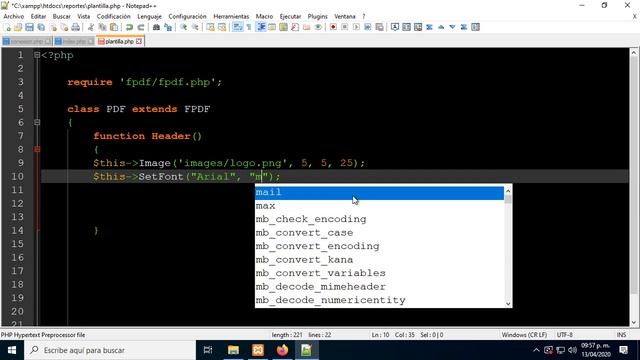Click the Save All toolbar icon
The height and width of the screenshot is (360, 640).
(x=41, y=27)
